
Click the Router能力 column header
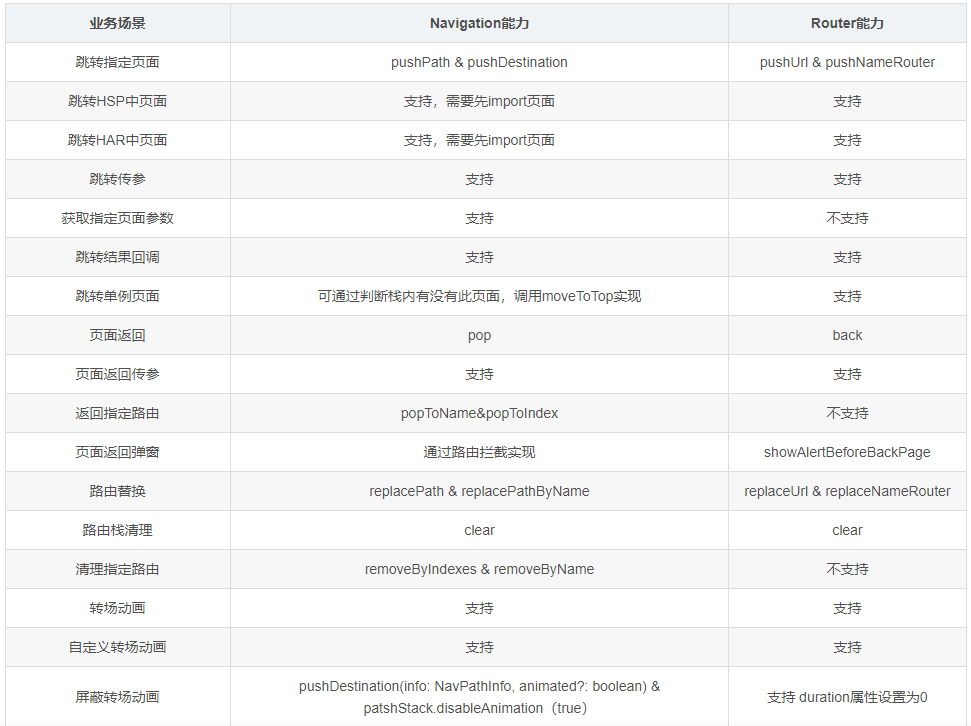[x=847, y=24]
